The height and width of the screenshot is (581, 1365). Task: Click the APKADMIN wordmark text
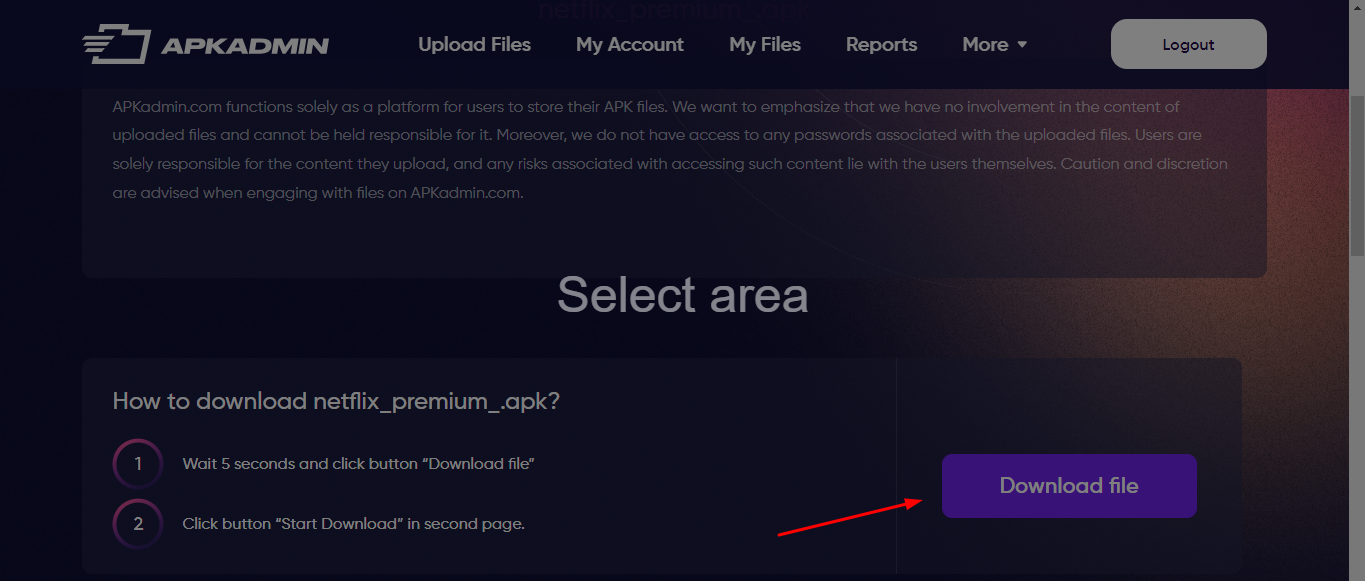pos(244,45)
